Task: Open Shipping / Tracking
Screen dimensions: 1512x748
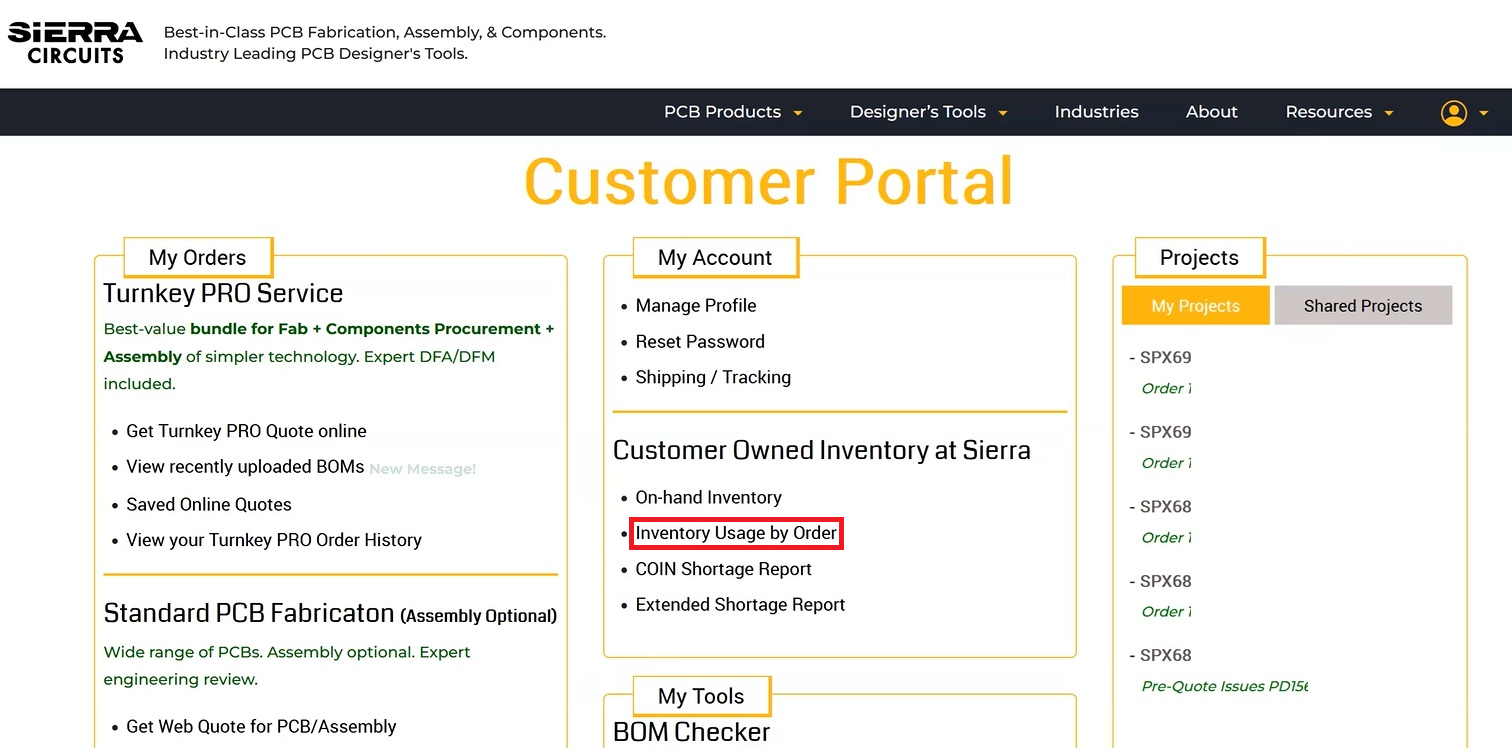Action: pyautogui.click(x=713, y=378)
